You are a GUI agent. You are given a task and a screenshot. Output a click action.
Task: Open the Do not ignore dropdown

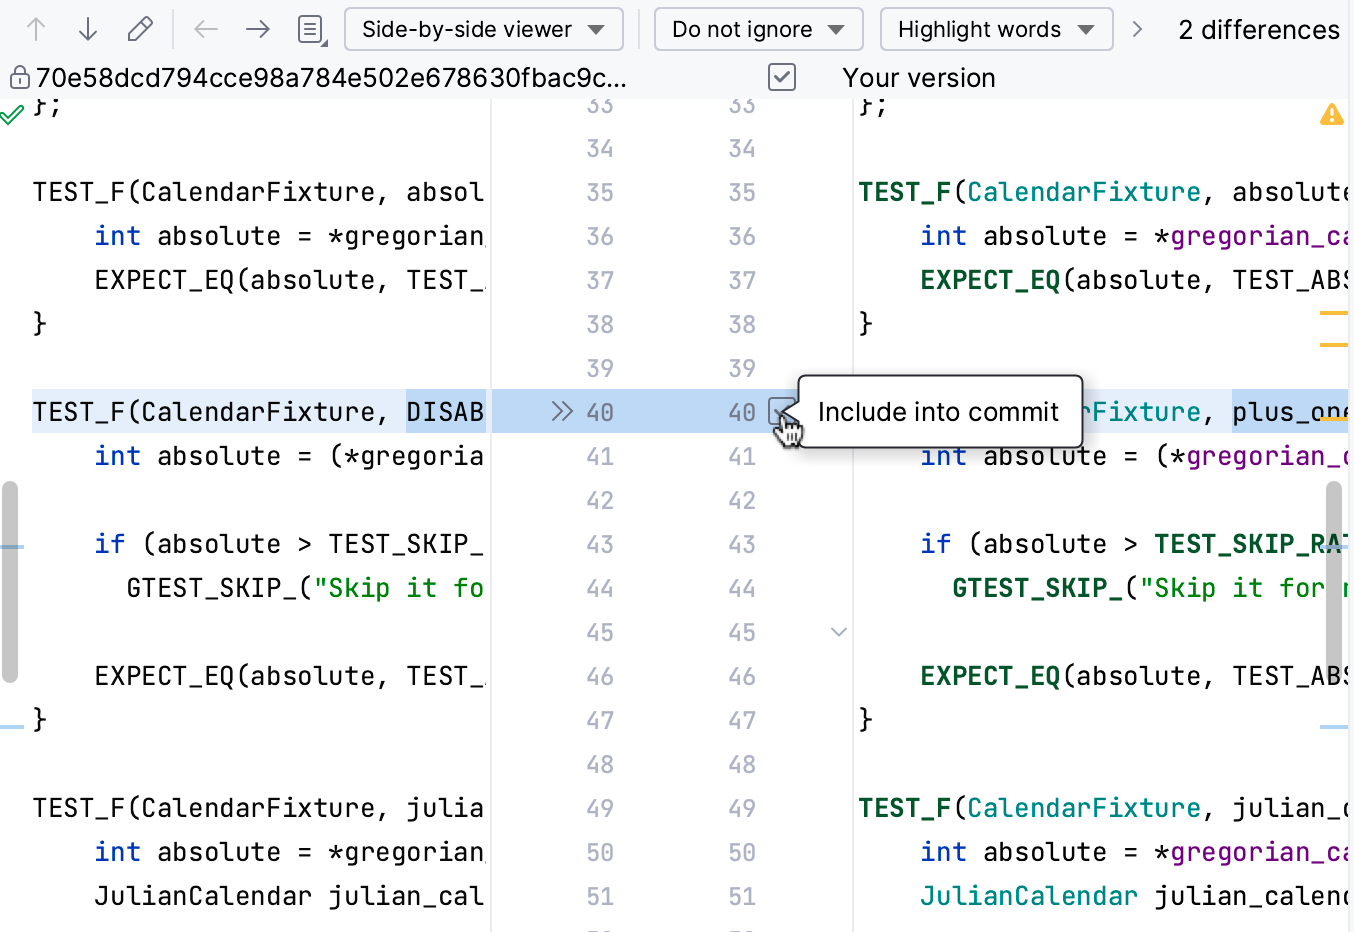(x=758, y=29)
